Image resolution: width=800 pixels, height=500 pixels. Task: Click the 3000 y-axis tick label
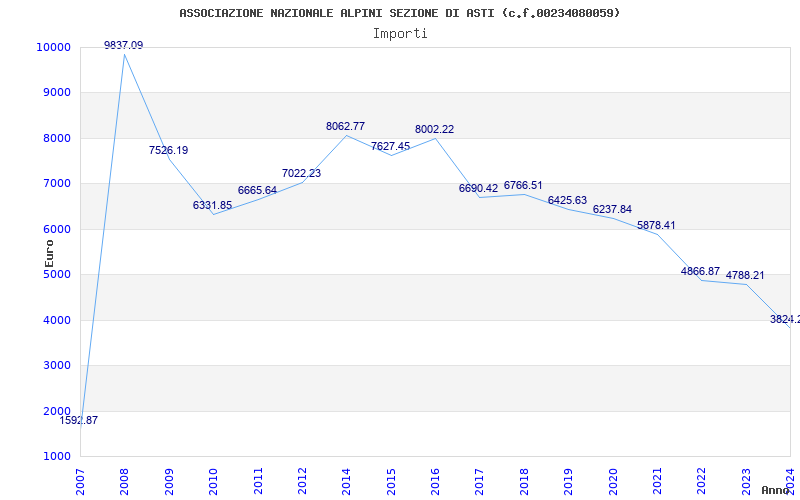57,366
